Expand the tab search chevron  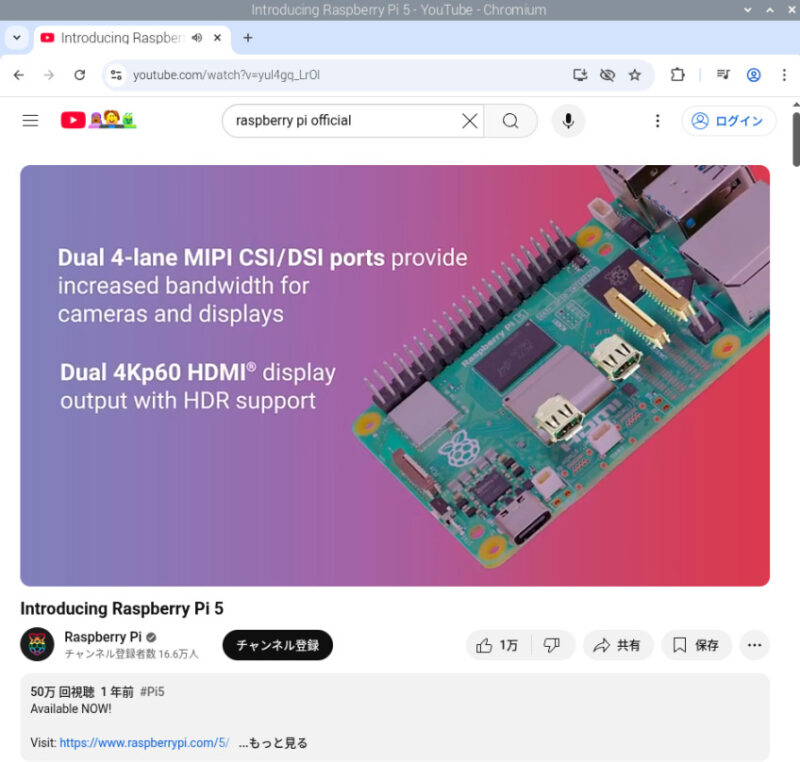click(x=17, y=38)
